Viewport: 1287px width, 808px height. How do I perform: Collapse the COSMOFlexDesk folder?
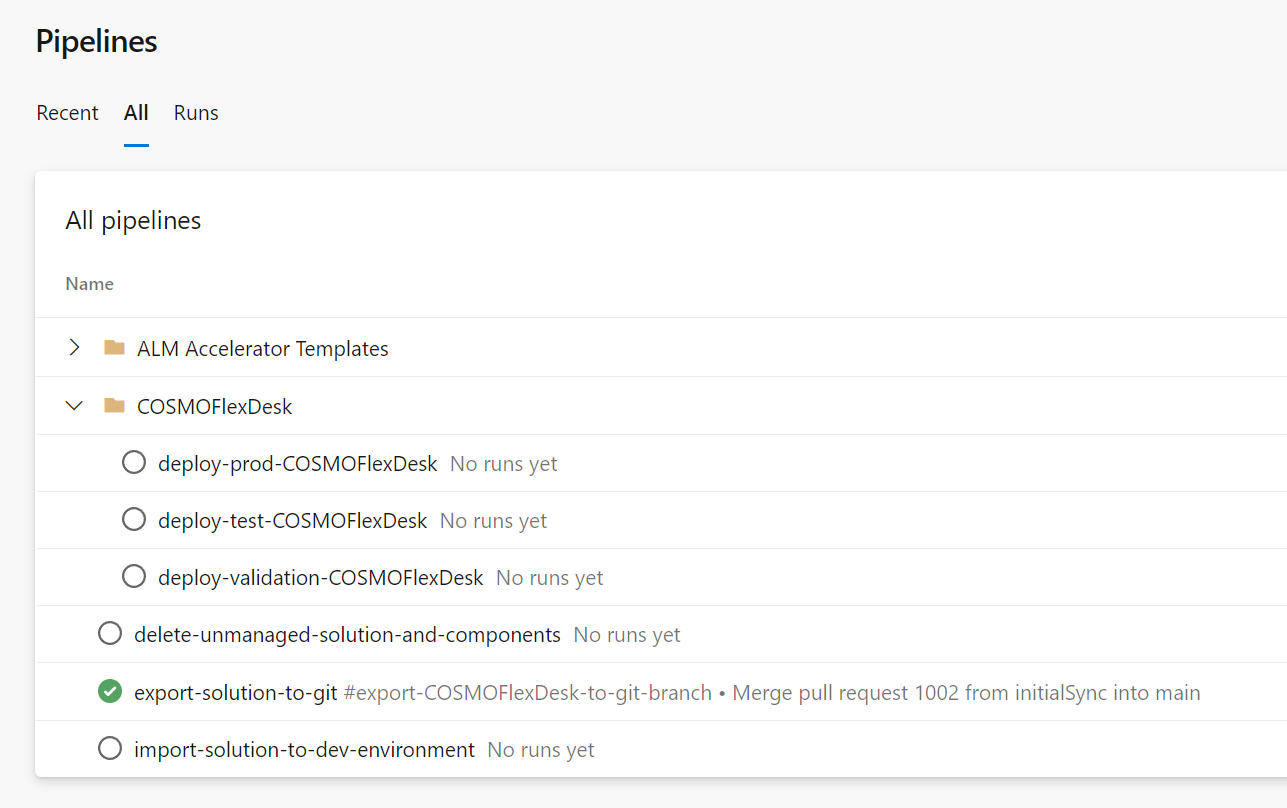pos(74,405)
